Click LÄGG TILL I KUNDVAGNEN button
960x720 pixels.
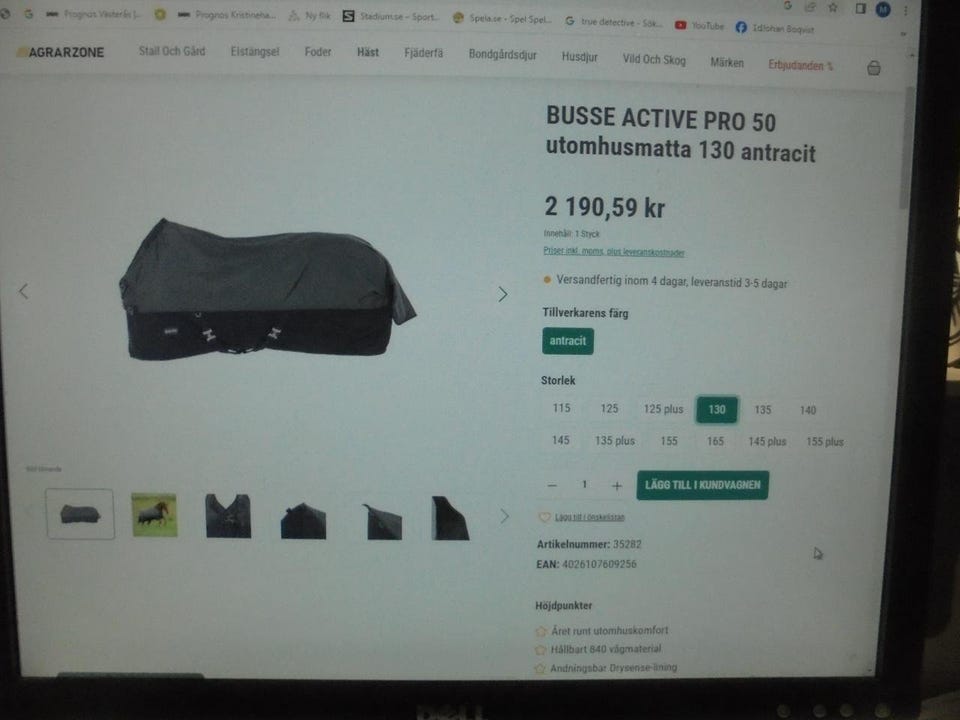coord(702,485)
